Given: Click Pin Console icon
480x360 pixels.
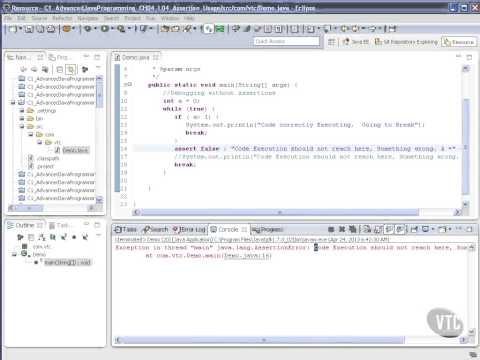Looking at the screenshot, I should point(414,229).
